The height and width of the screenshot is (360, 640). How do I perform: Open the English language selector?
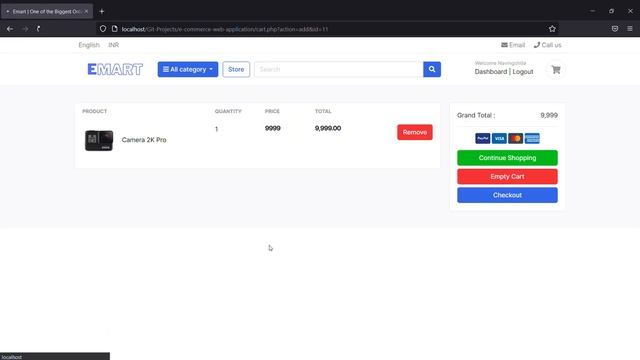89,45
